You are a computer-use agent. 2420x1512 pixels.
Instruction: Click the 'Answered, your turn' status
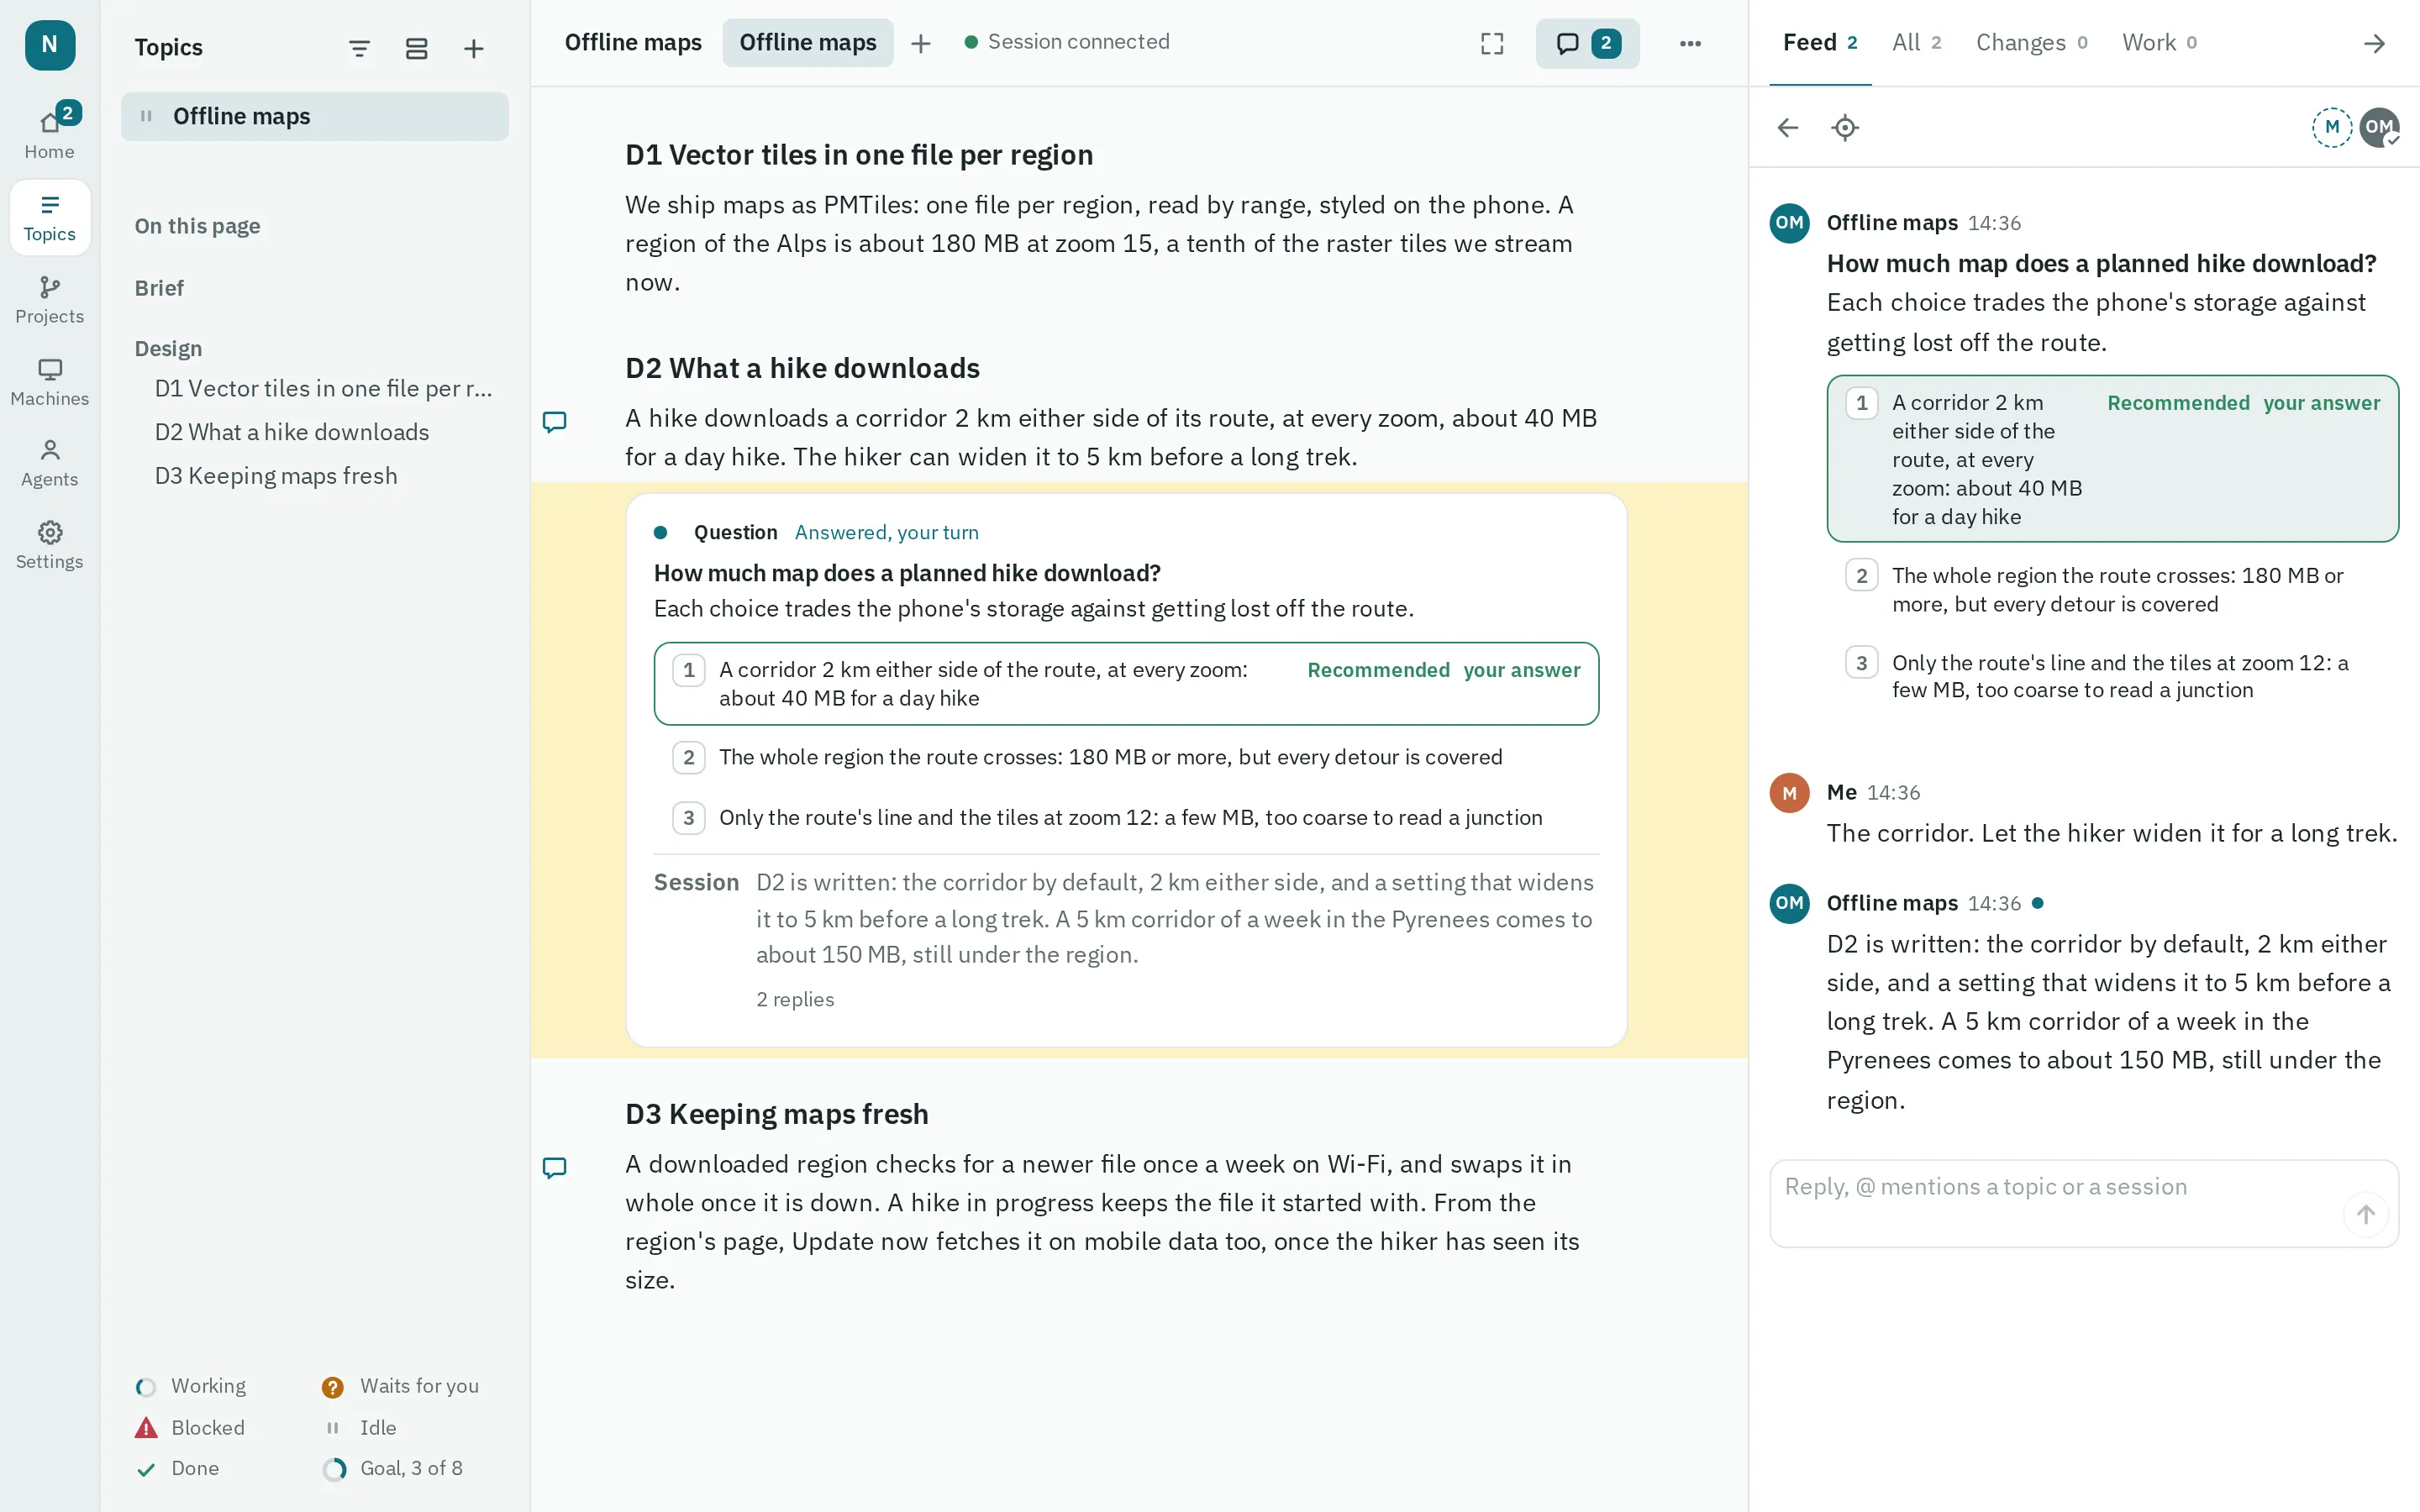pos(886,532)
